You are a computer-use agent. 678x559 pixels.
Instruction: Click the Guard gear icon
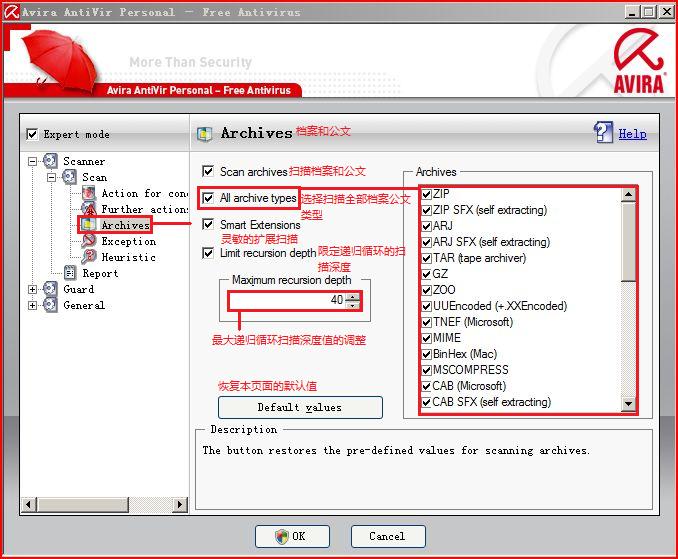pos(50,289)
